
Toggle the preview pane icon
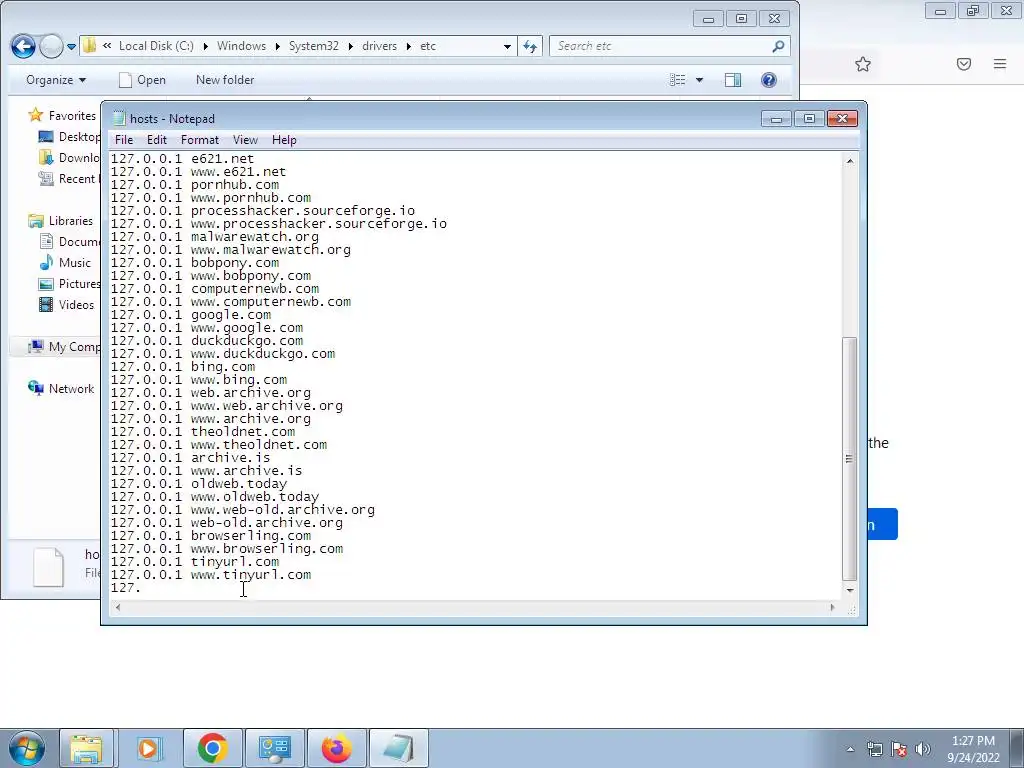733,80
